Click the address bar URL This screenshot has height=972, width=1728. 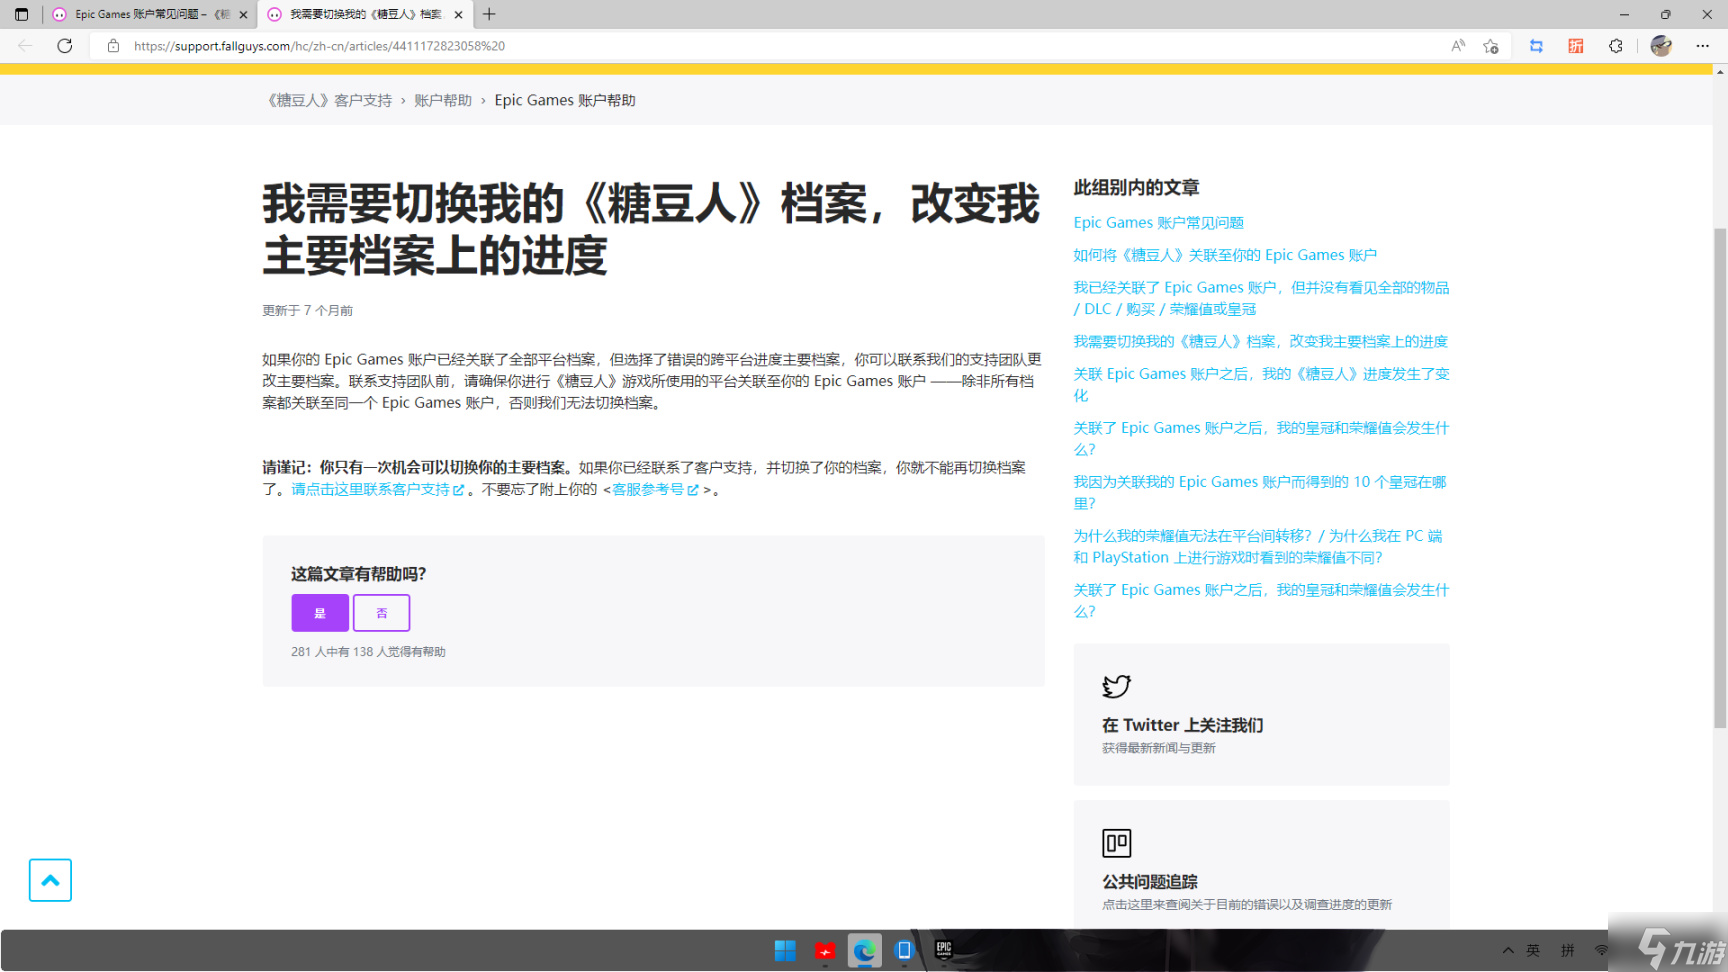click(320, 46)
